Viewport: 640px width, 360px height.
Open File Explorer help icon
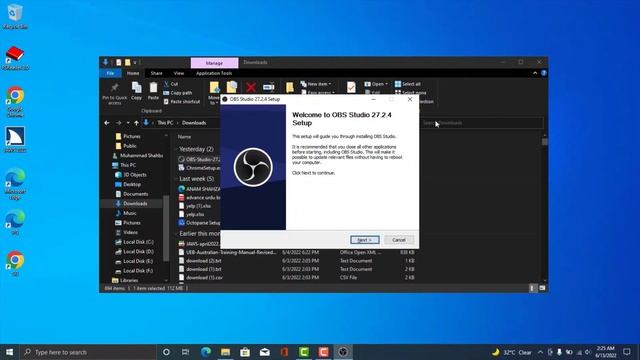coord(544,73)
